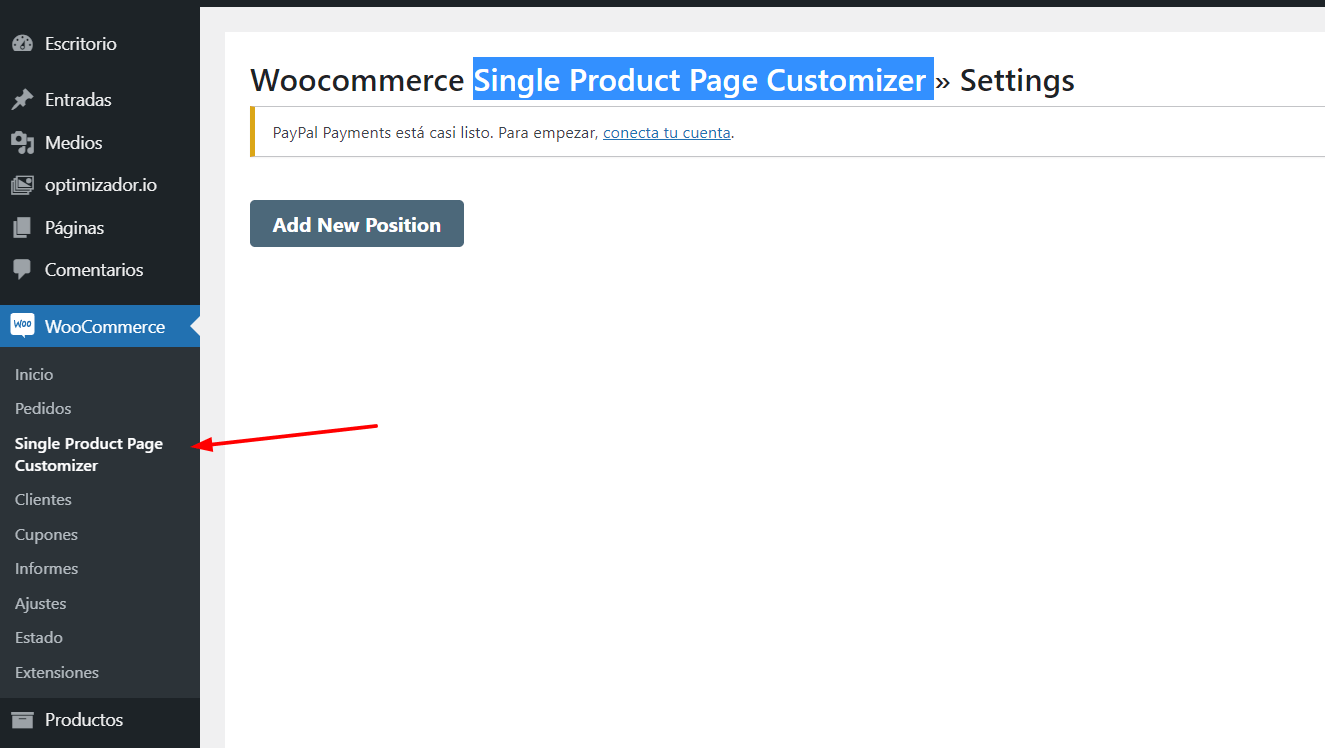Click the Entradas pushpin icon
Screen dimensions: 1325x748
tap(22, 100)
